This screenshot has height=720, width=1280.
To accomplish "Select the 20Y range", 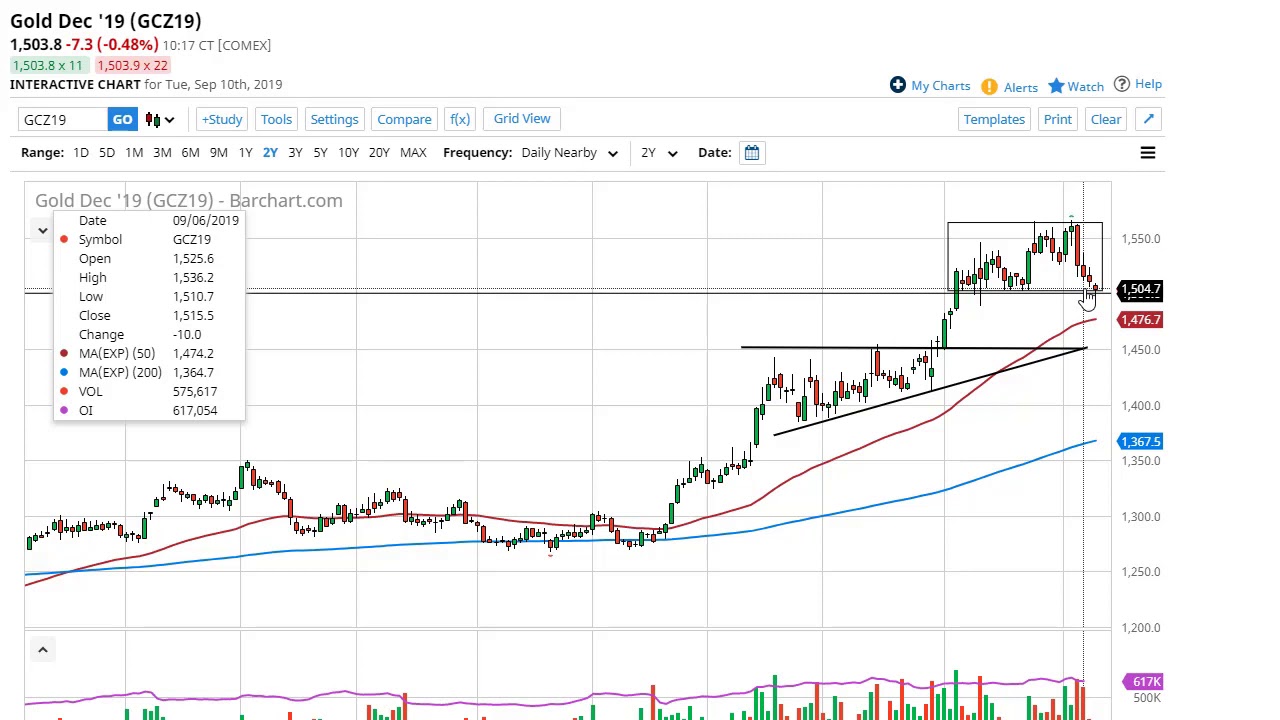I will point(379,152).
